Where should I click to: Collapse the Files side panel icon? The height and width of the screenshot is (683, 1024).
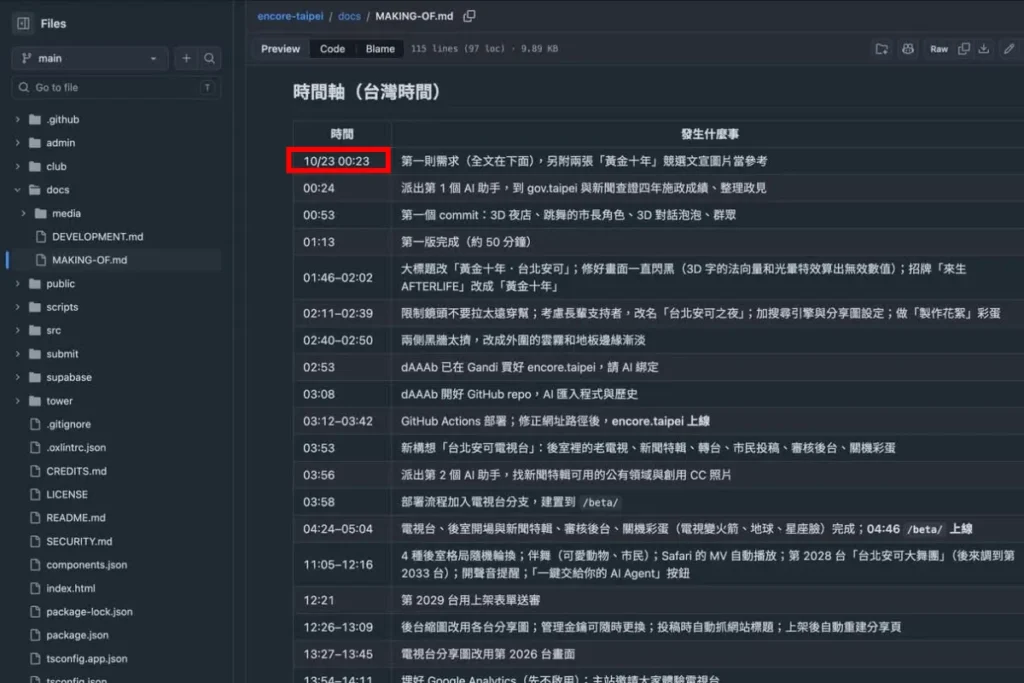click(x=24, y=24)
